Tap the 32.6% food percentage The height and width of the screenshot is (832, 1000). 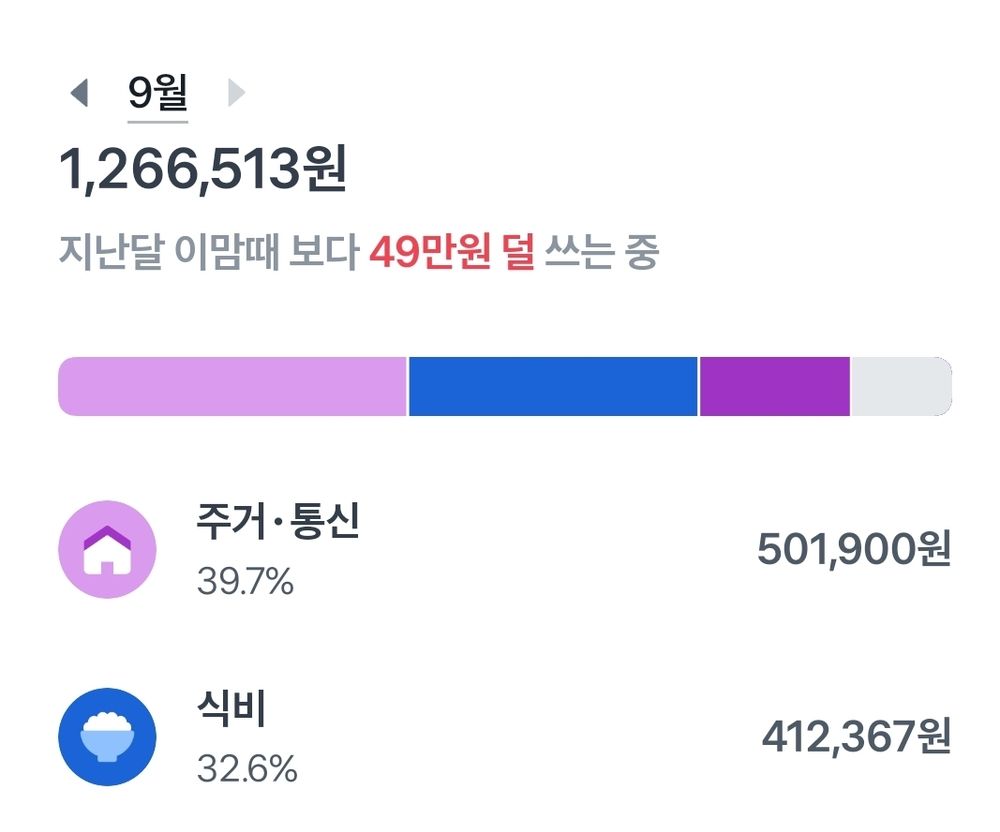pos(247,769)
